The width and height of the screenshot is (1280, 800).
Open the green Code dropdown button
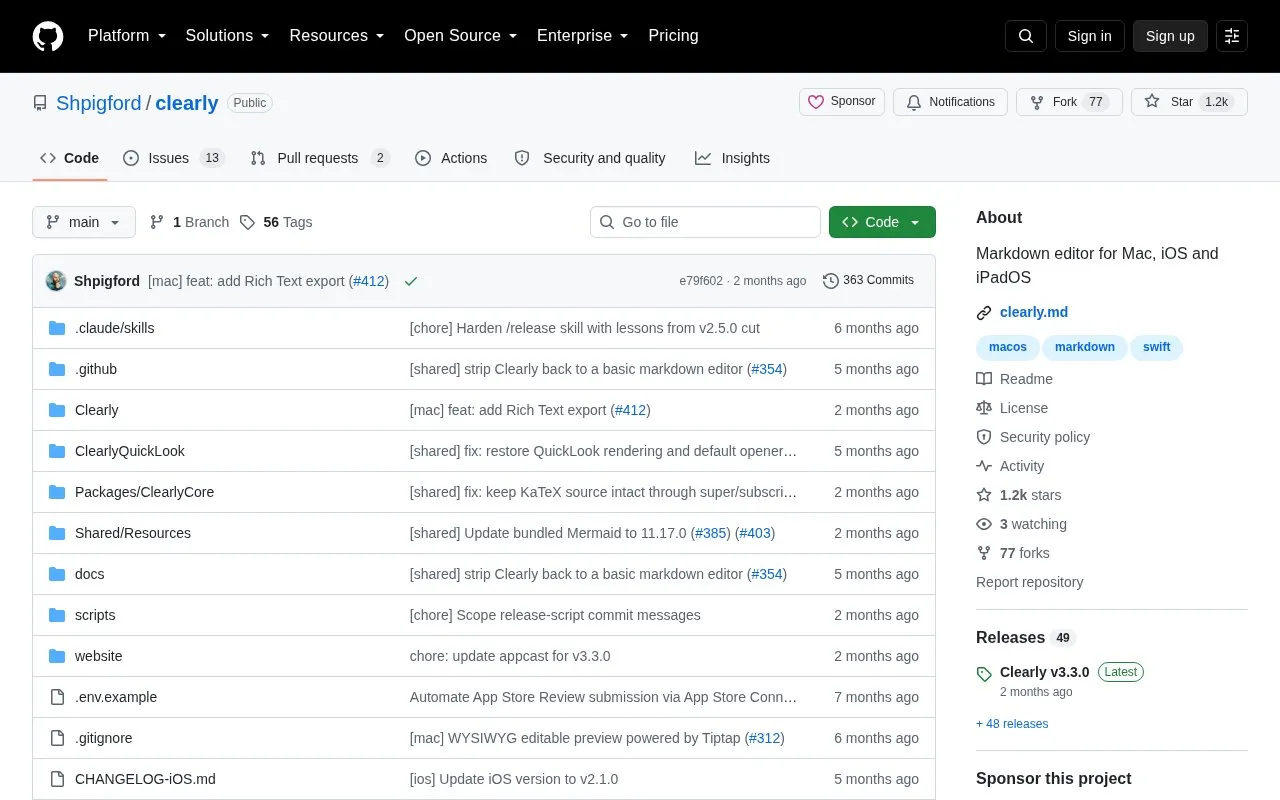882,222
